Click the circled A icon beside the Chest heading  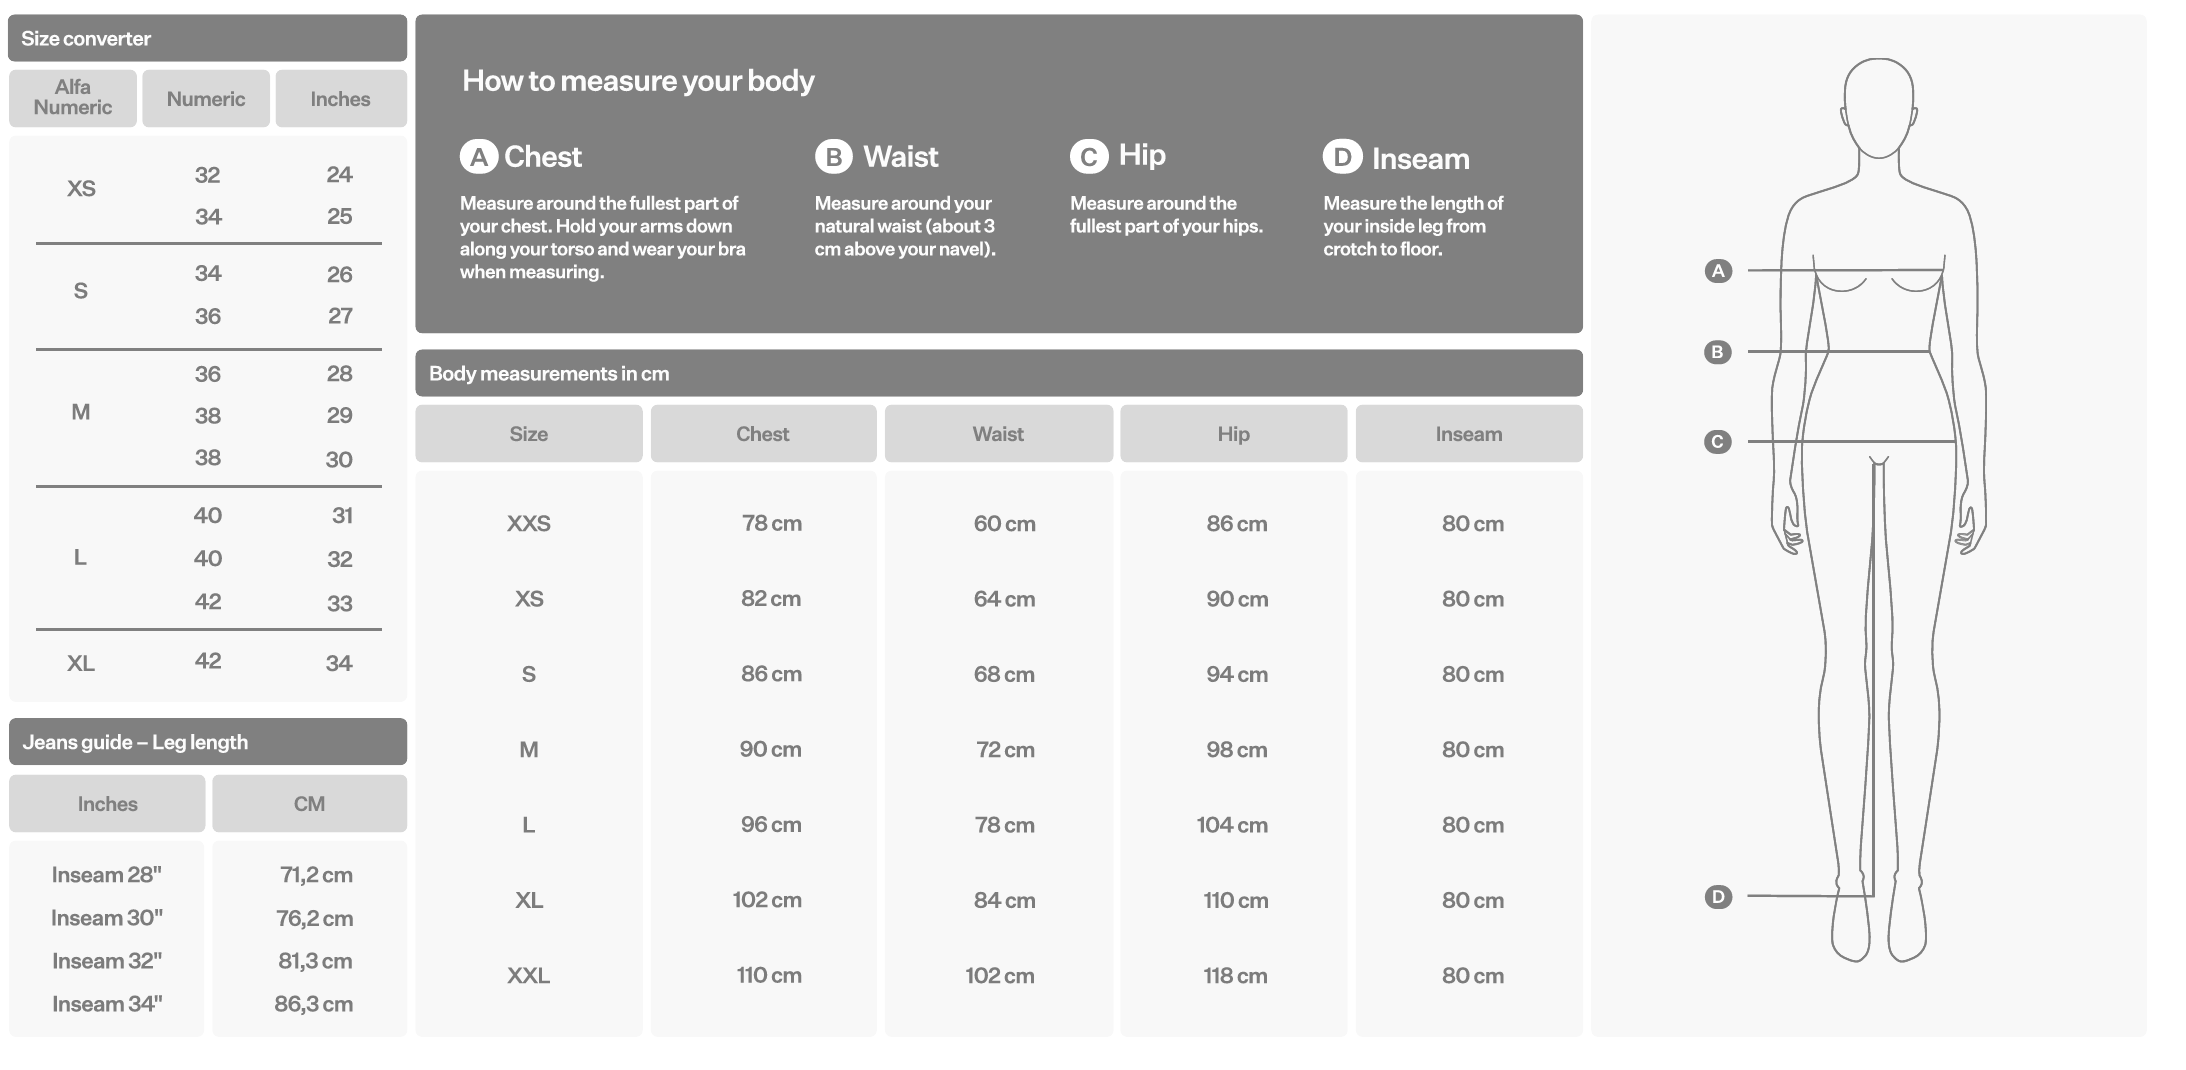tap(479, 157)
